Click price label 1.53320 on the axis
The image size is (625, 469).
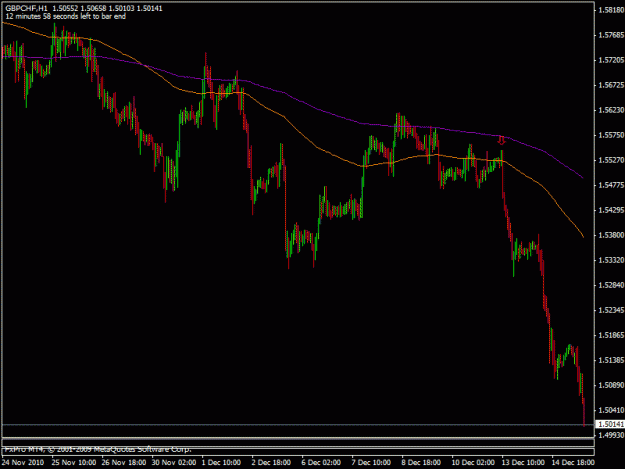pyautogui.click(x=611, y=260)
